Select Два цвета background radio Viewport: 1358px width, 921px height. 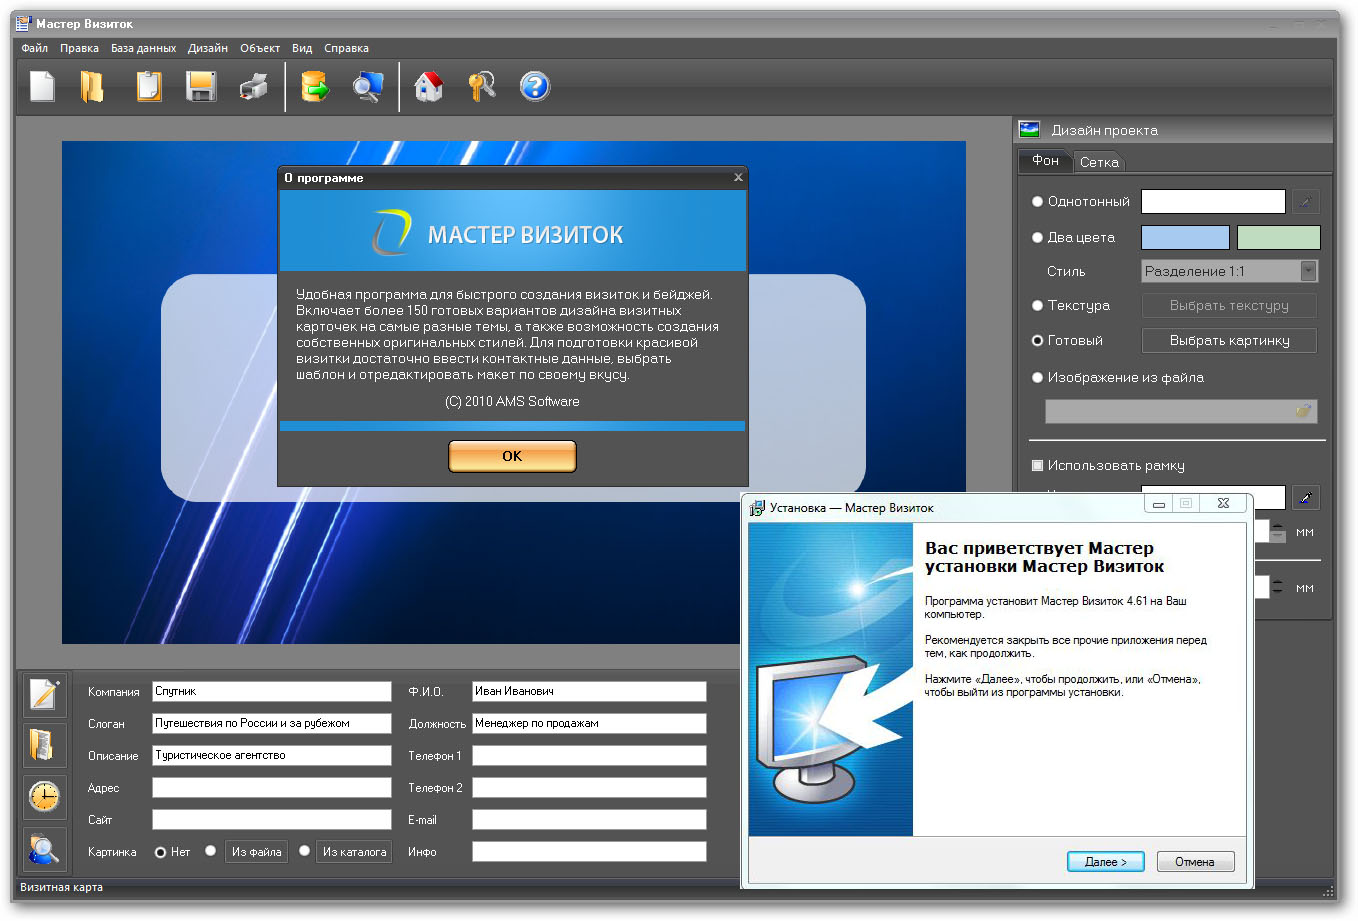(x=1037, y=238)
